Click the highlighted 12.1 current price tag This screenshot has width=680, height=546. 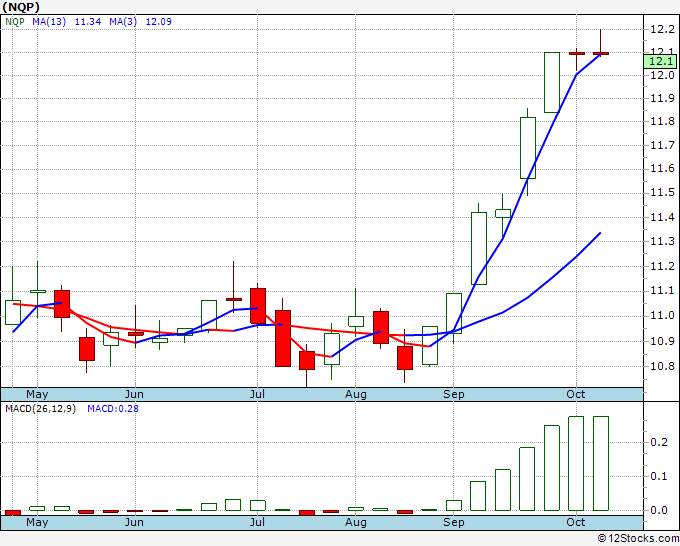coord(661,62)
